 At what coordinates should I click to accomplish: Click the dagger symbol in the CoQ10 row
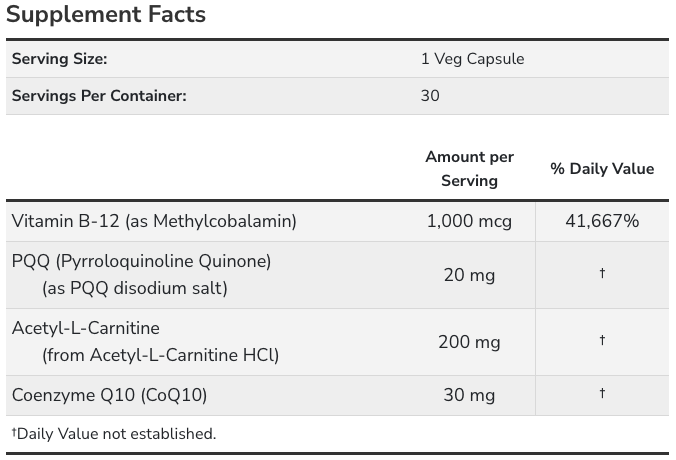click(x=602, y=393)
